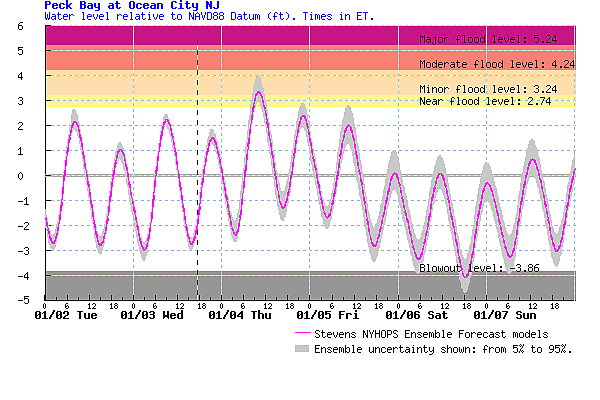Select the 01/02 Tue date label
Image resolution: width=600 pixels, height=400 pixels.
[x=66, y=316]
